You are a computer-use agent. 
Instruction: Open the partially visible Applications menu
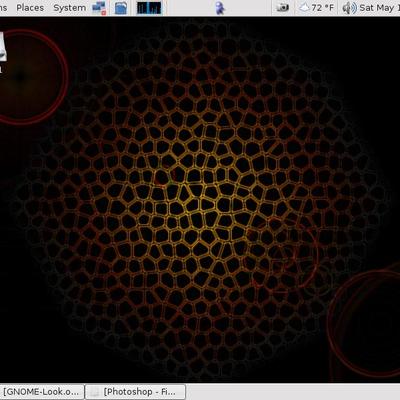click(x=4, y=8)
